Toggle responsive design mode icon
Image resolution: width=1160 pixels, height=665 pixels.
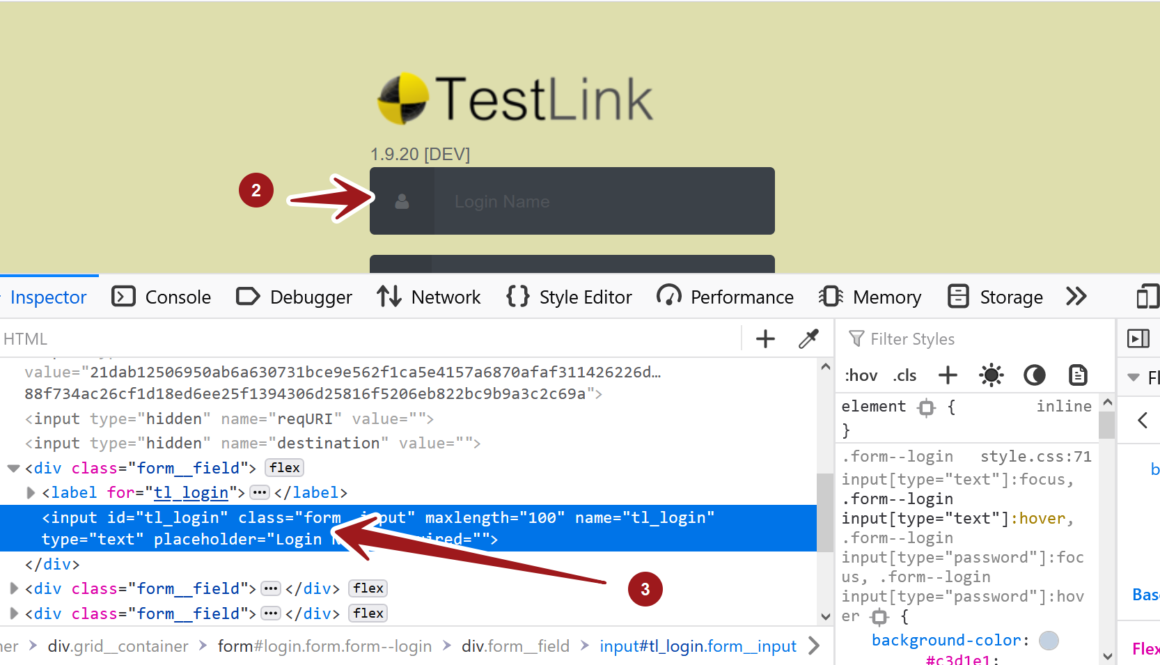click(1147, 297)
